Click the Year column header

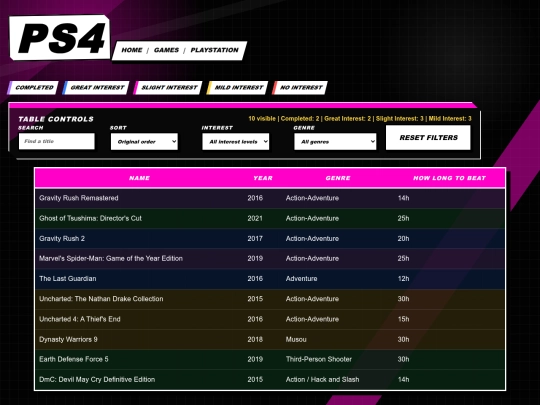(263, 178)
